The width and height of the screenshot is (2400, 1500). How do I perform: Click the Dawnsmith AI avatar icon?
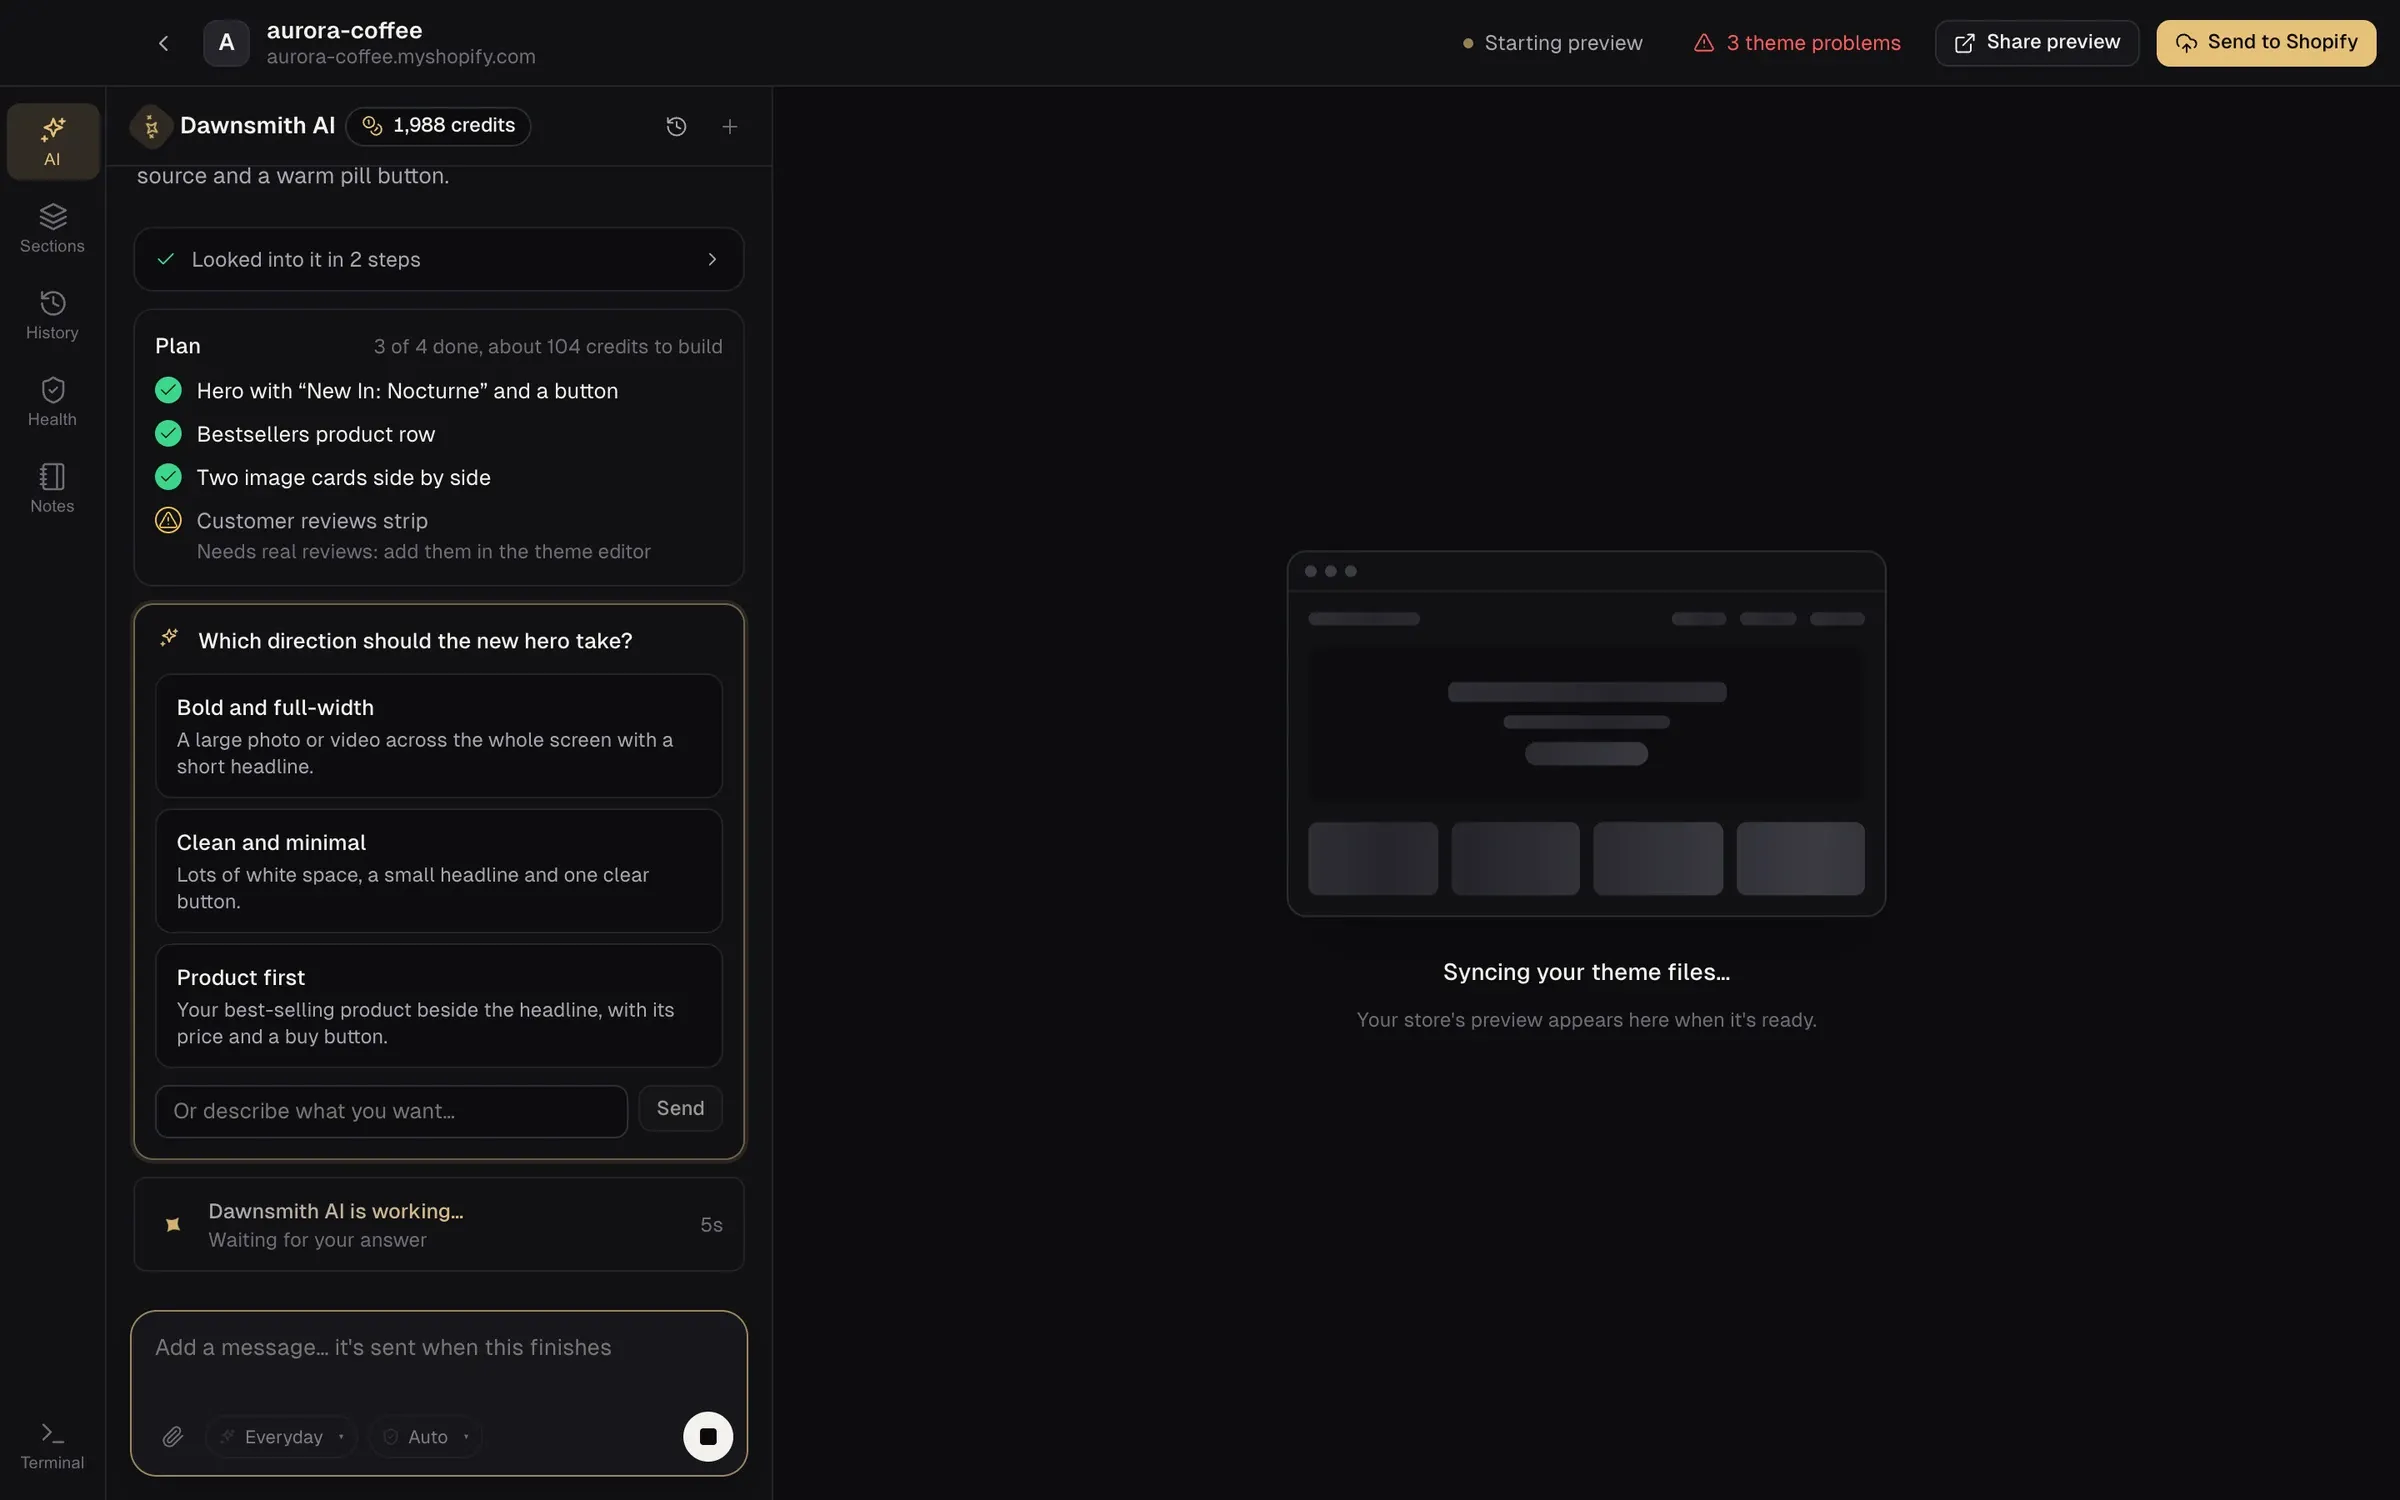[x=151, y=126]
